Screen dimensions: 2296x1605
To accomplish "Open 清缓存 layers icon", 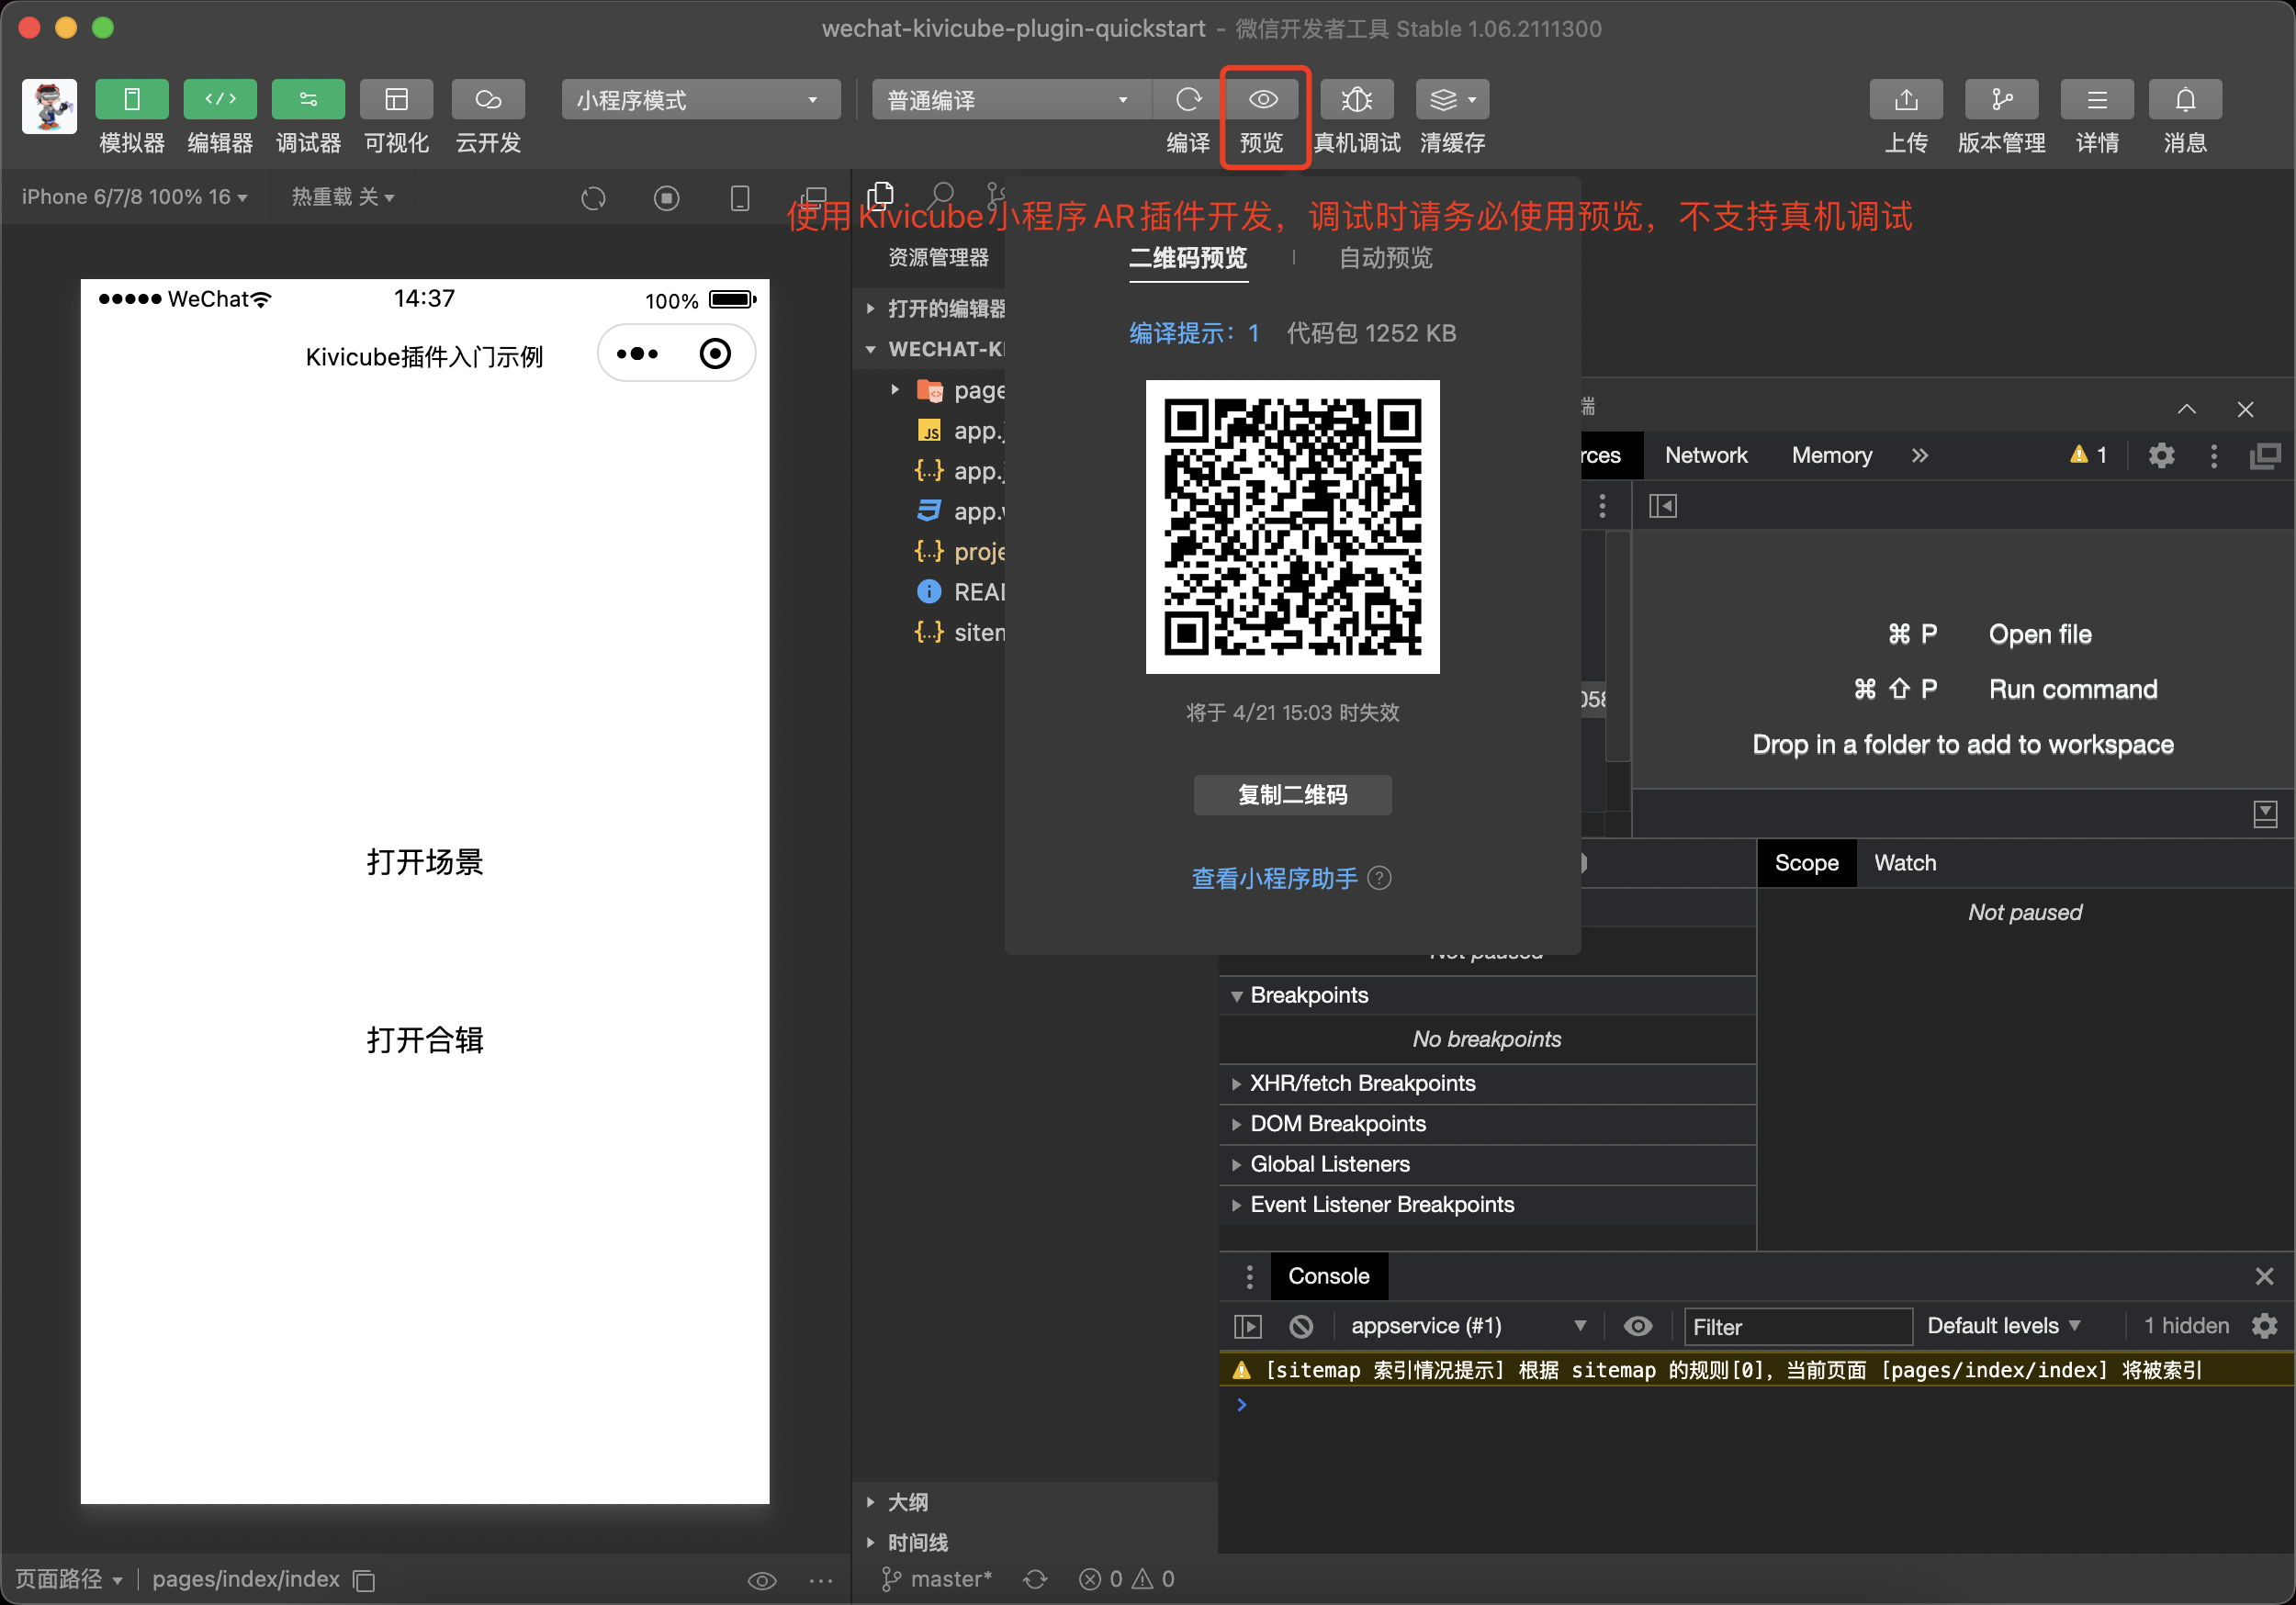I will [x=1444, y=99].
